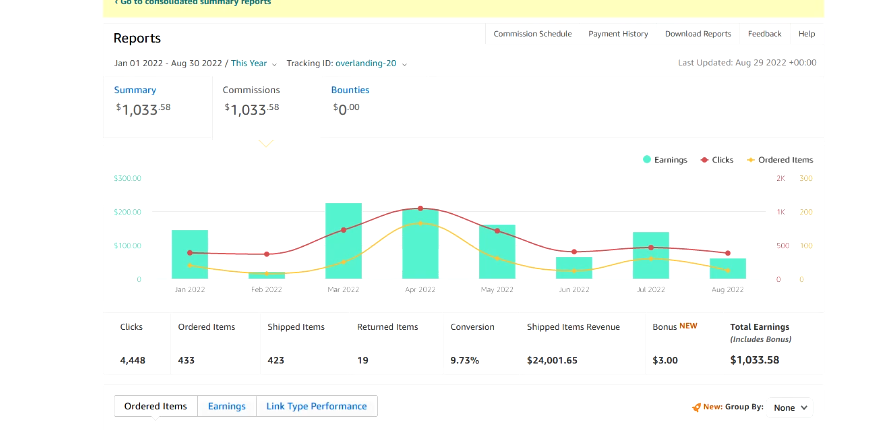Click the Bonus NEW label

[675, 327]
